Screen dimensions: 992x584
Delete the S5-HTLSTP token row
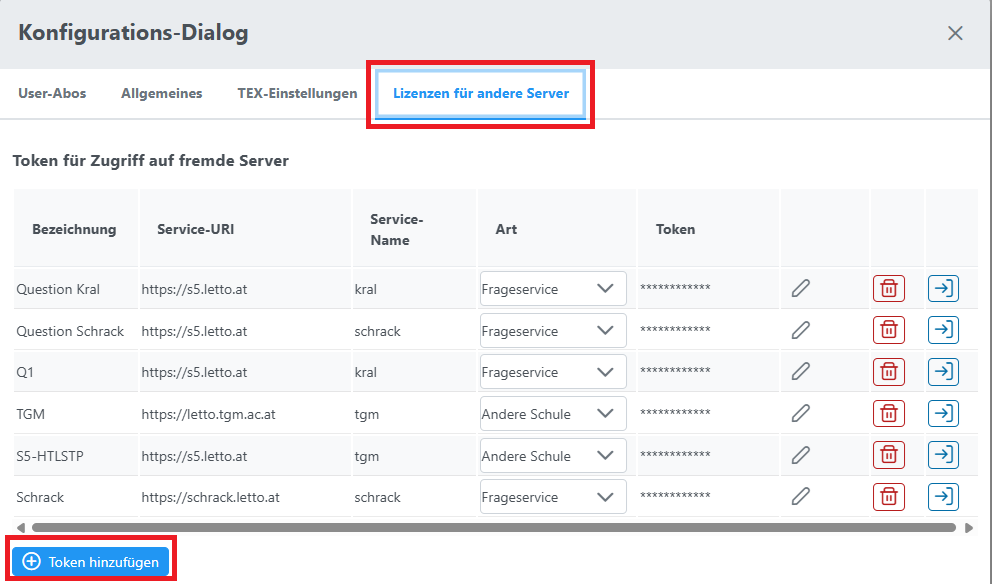click(888, 455)
